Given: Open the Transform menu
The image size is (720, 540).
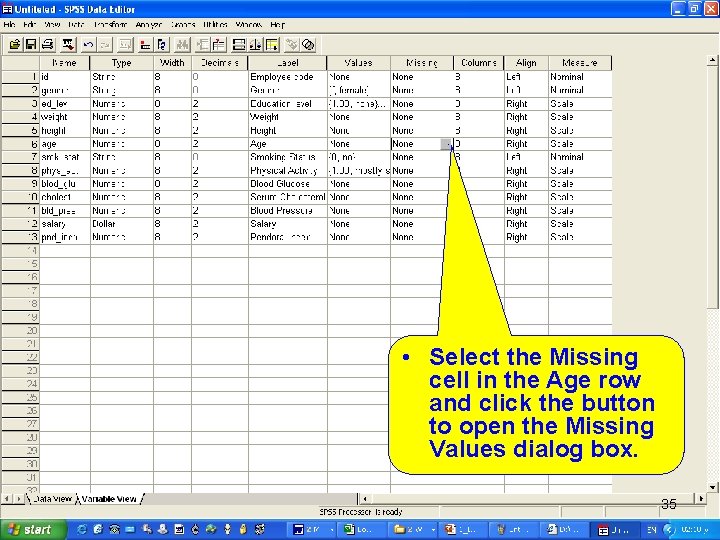Looking at the screenshot, I should (x=110, y=24).
